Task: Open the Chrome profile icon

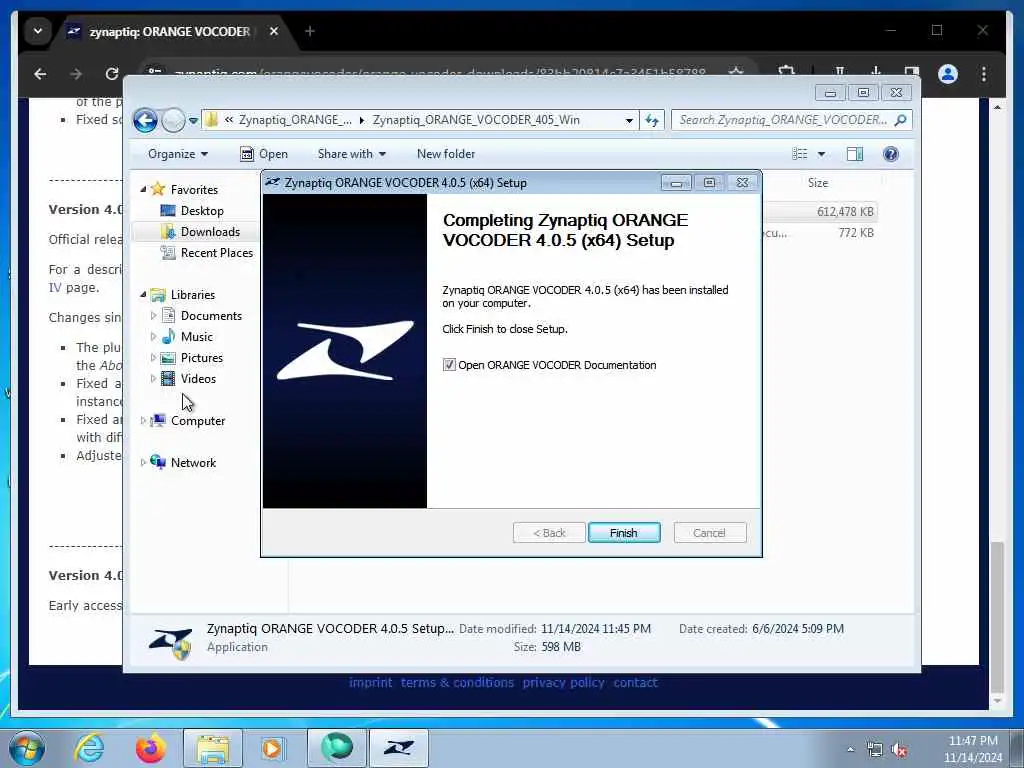Action: point(948,74)
